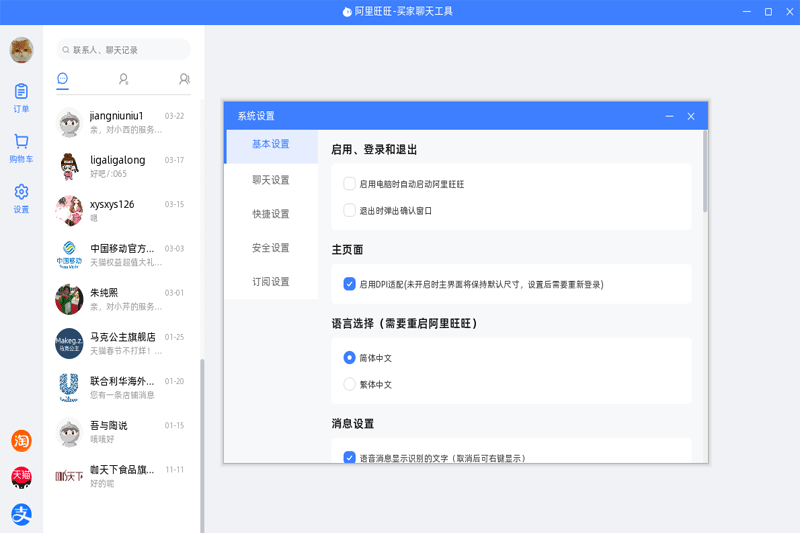
Task: Open the 订单 orders icon in sidebar
Action: [21, 97]
